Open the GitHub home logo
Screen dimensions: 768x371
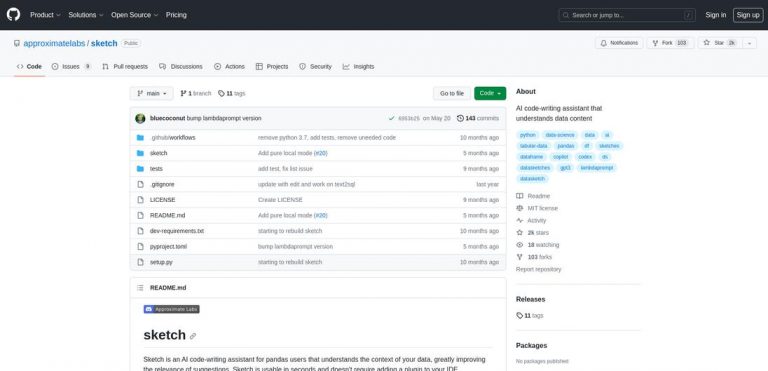13,15
